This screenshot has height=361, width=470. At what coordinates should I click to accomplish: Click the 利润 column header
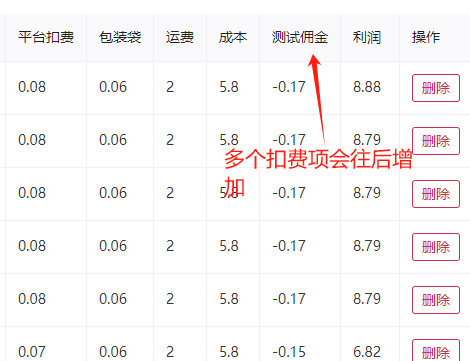click(367, 37)
